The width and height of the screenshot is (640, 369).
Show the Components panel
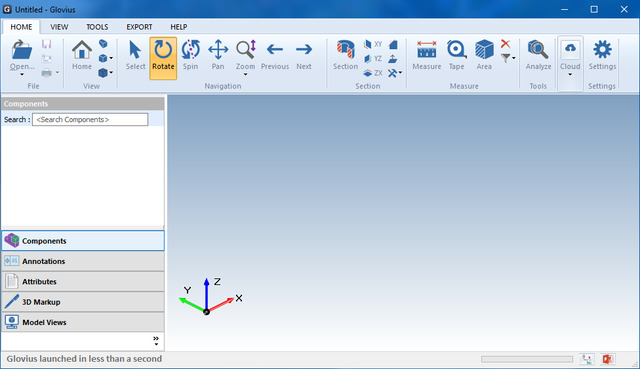83,241
